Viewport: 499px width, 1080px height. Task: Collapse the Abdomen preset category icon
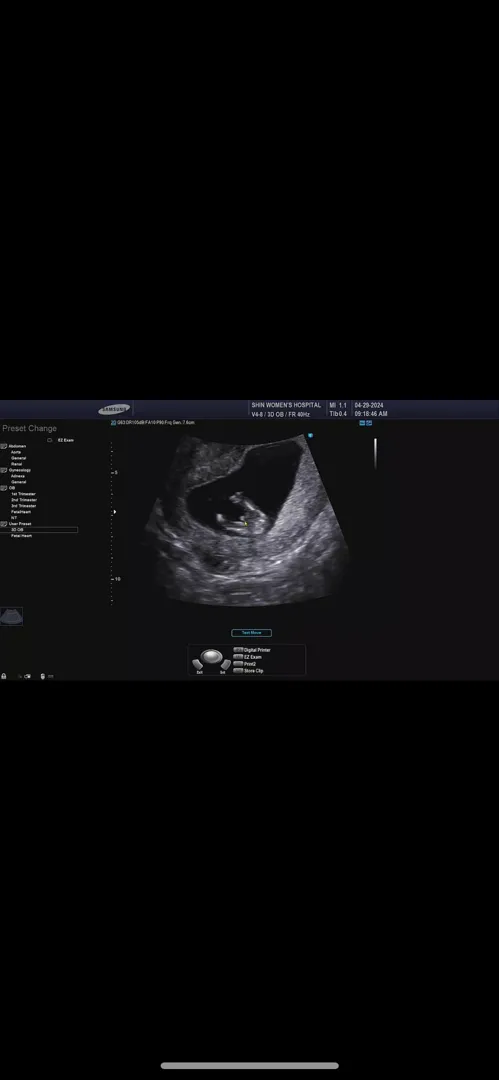[x=3, y=446]
